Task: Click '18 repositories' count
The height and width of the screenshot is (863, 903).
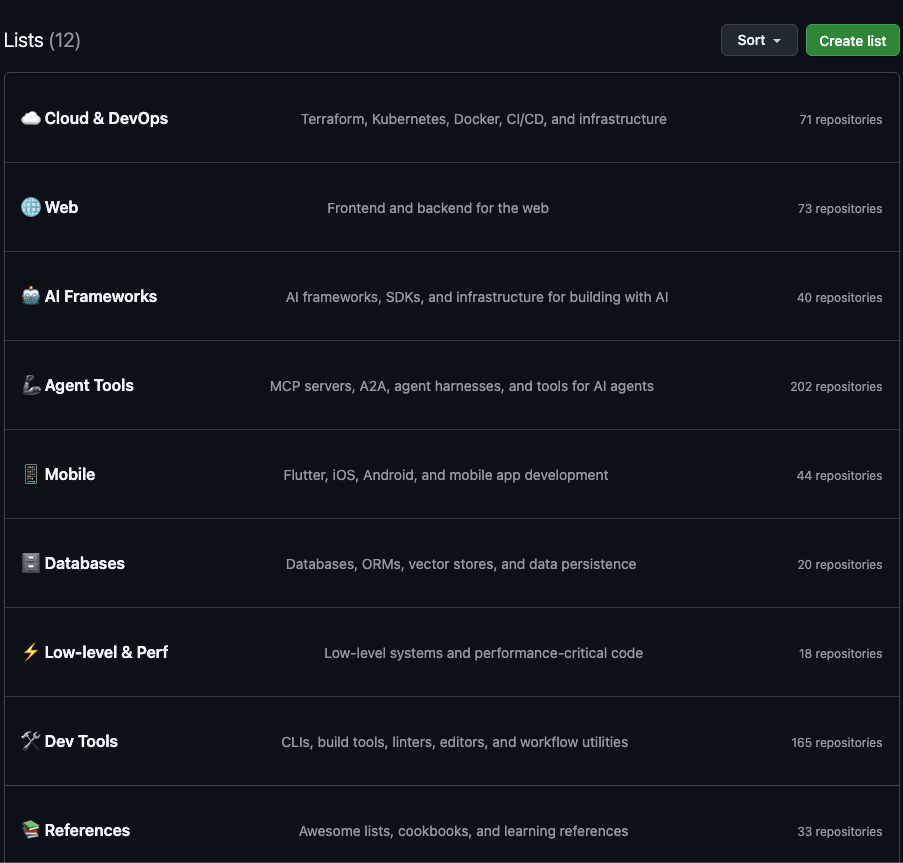Action: pos(840,653)
